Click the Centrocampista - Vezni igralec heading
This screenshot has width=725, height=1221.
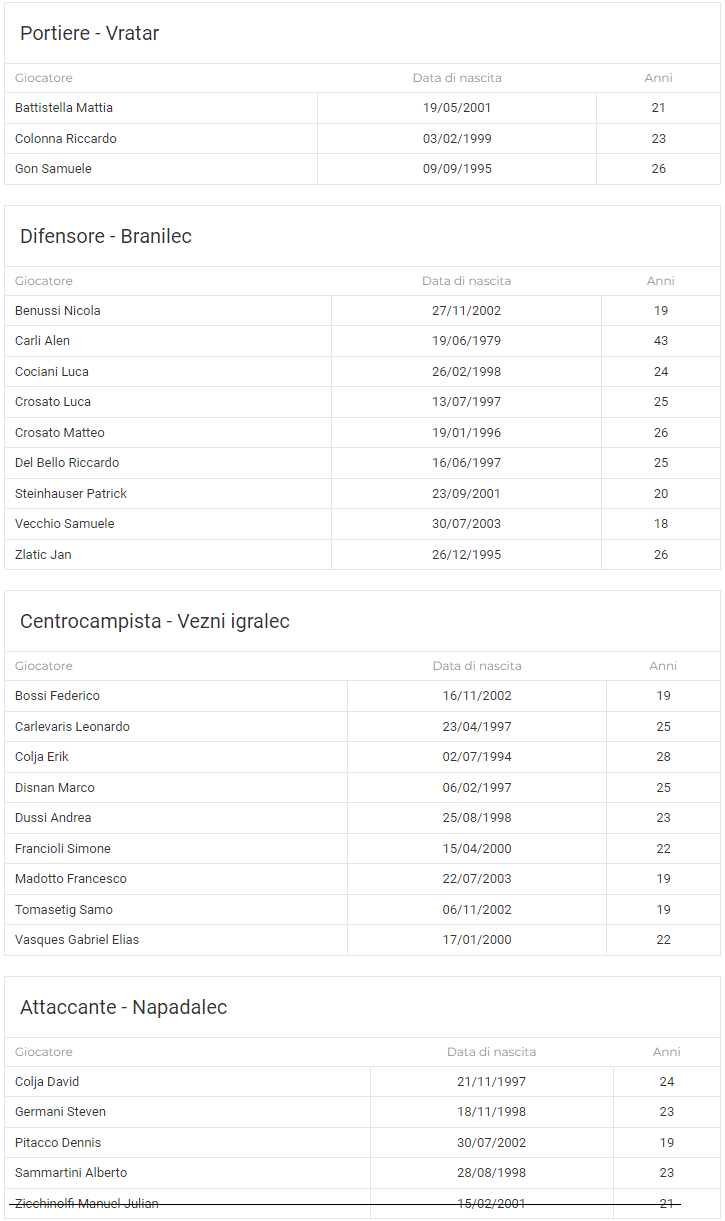pos(155,621)
